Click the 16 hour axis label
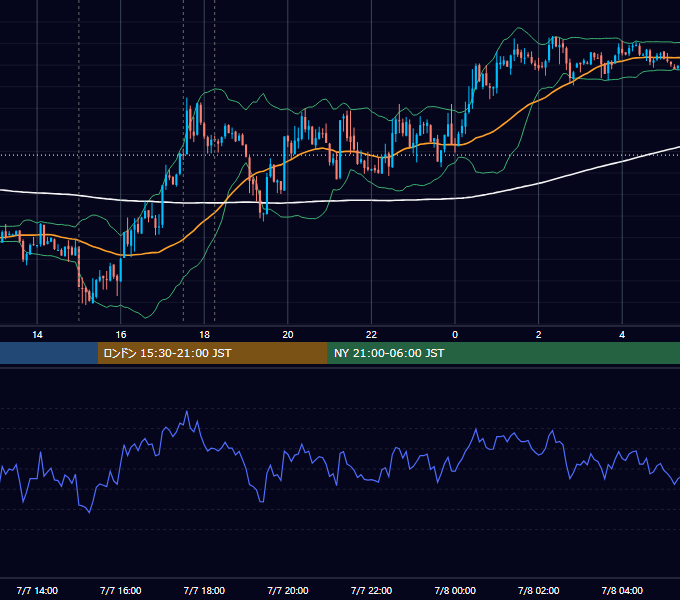680x600 pixels. (121, 335)
